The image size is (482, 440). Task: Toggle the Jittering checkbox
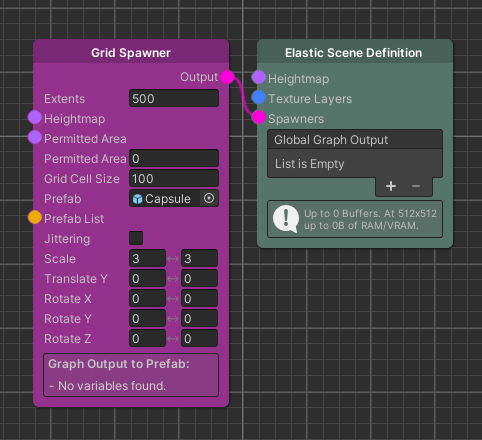click(136, 238)
